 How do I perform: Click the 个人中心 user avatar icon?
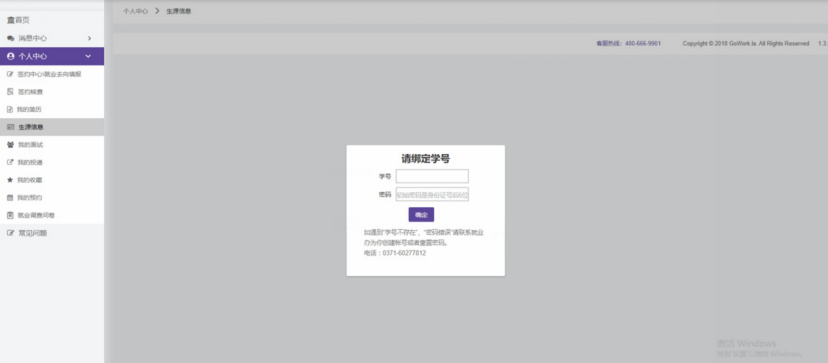tap(11, 57)
